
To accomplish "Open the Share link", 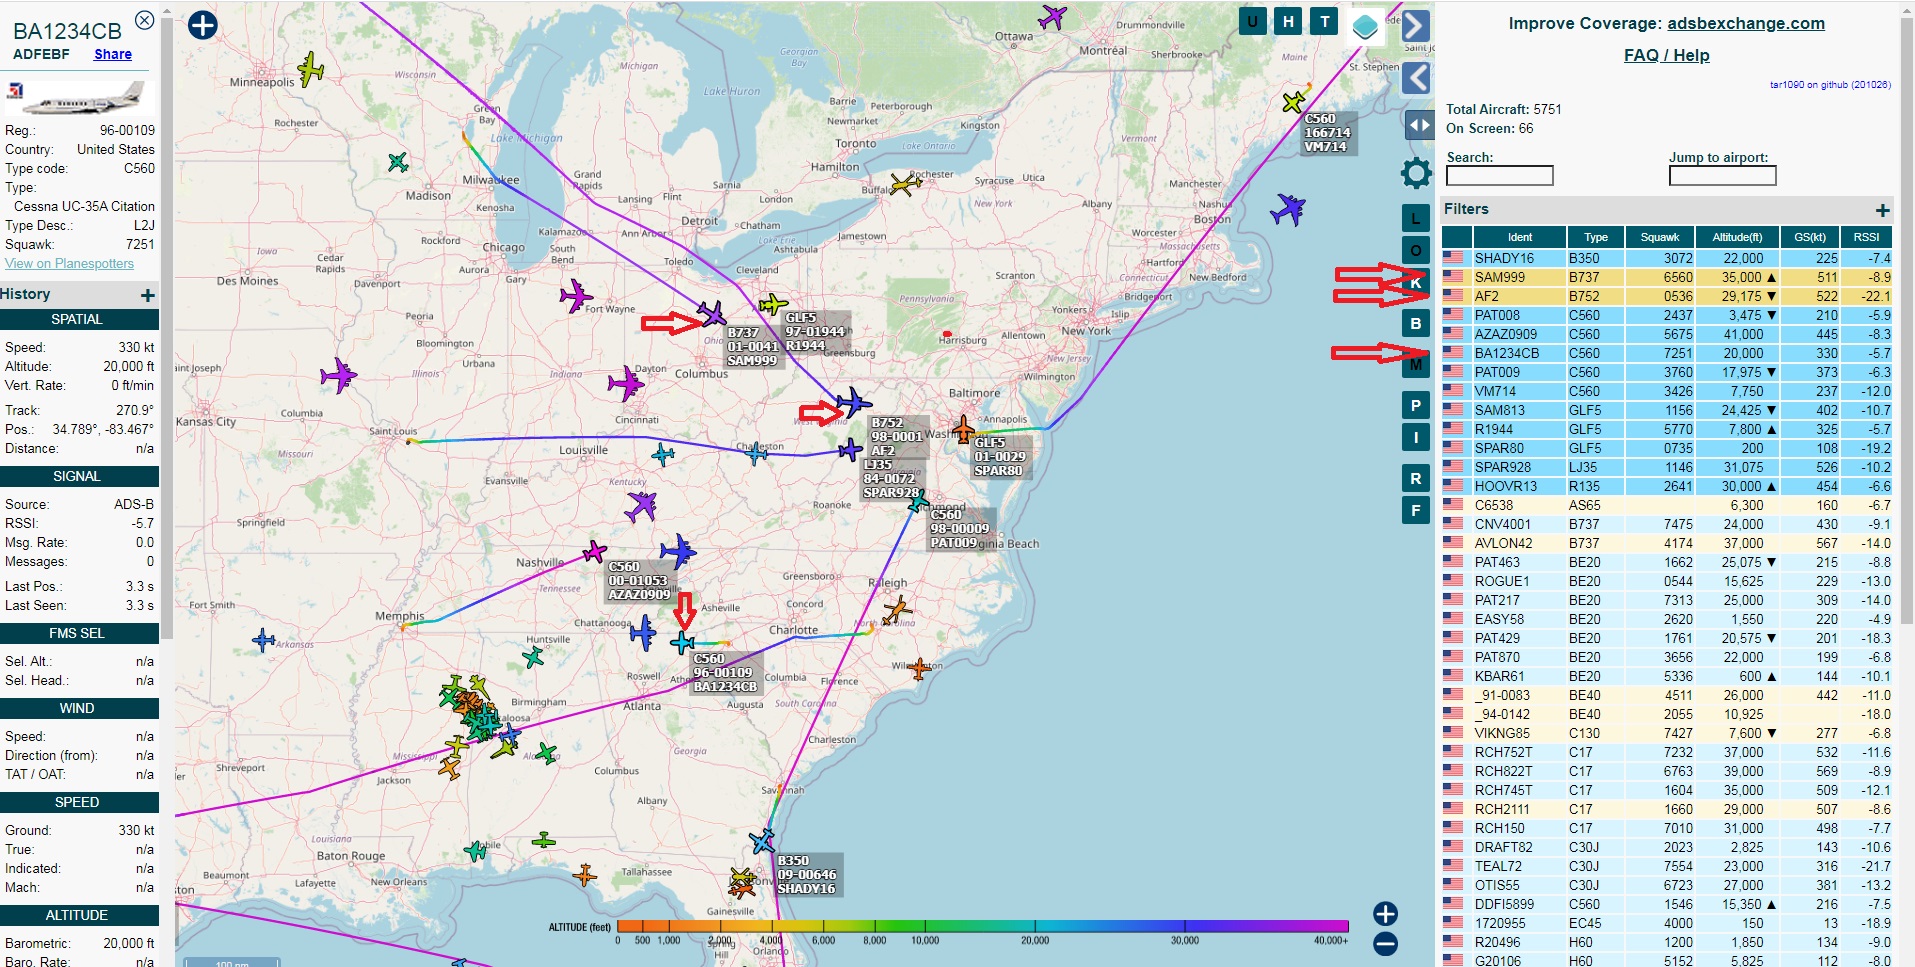I will click(x=113, y=54).
